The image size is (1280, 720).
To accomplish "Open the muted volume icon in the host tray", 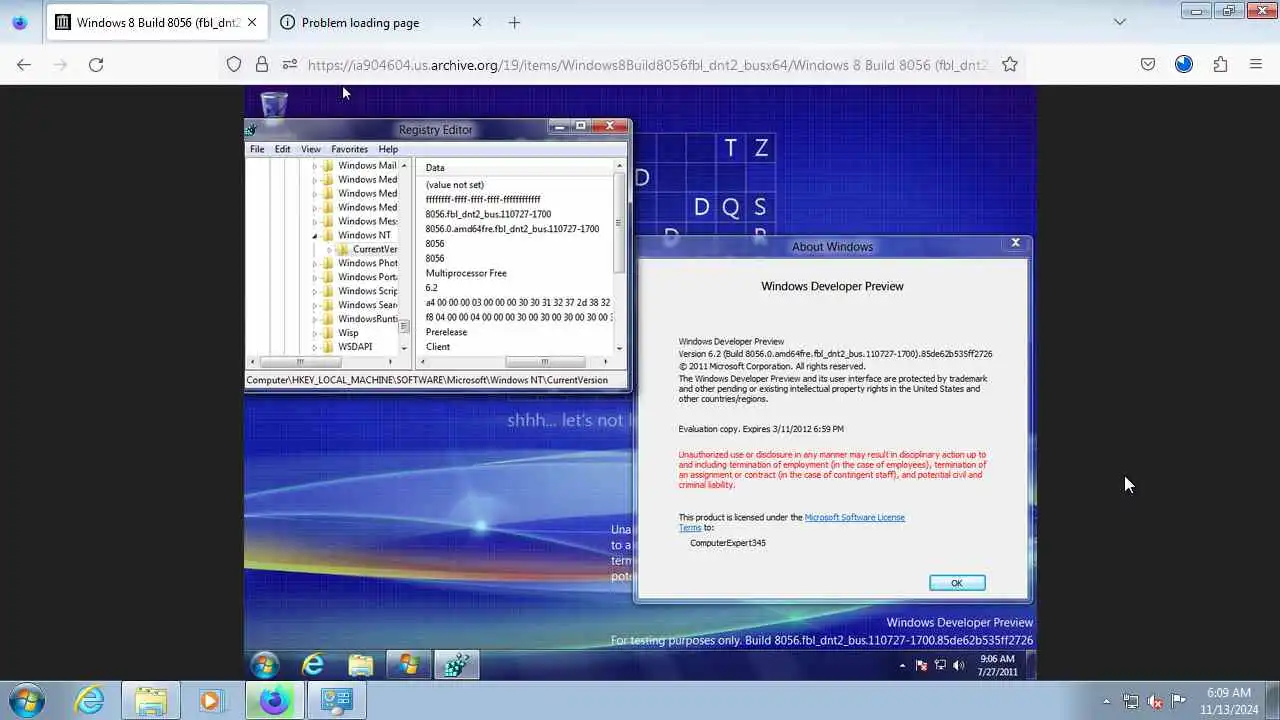I will tap(1155, 701).
